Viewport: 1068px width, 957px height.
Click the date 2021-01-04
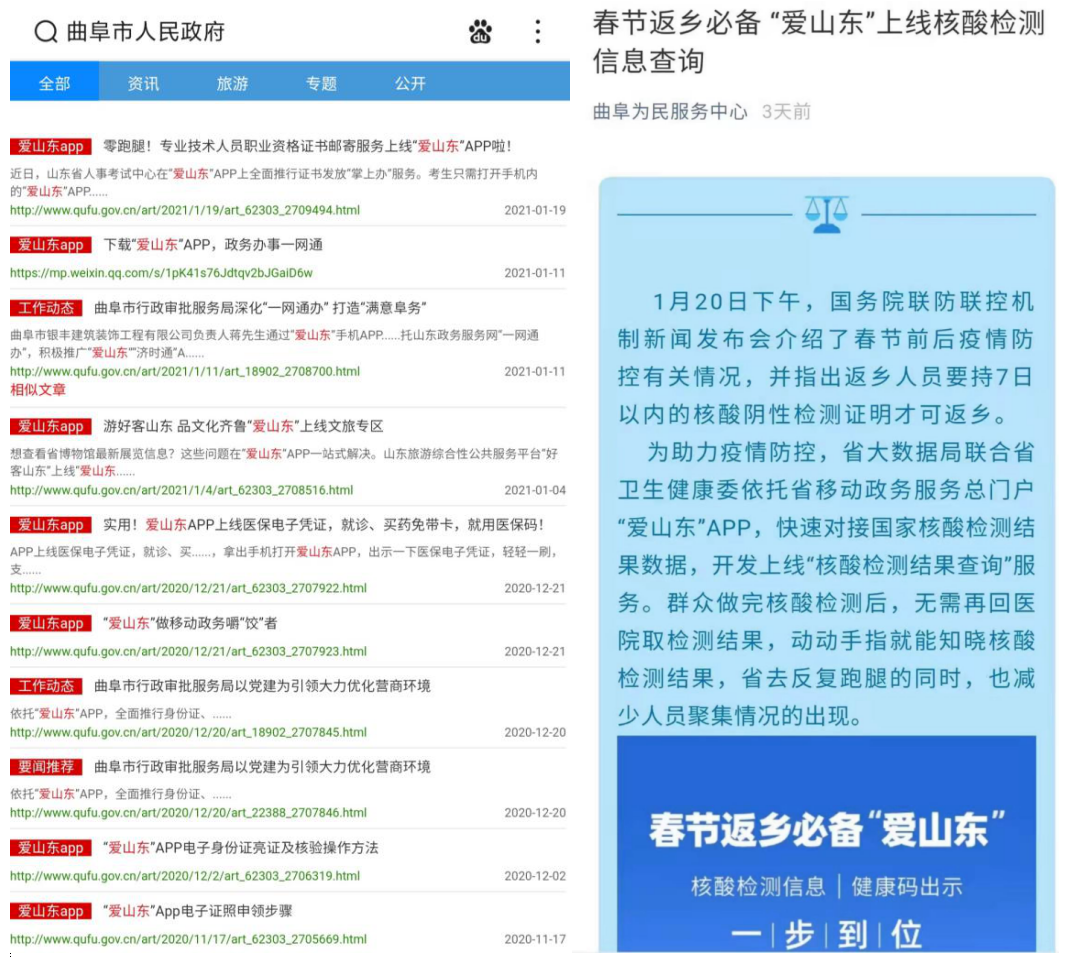(x=535, y=490)
